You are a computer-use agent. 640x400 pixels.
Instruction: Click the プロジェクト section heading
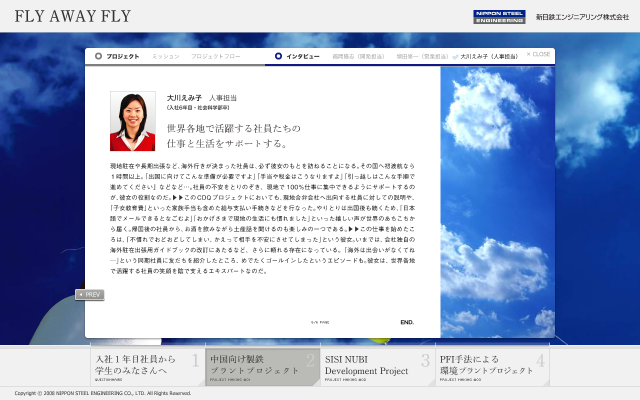click(x=122, y=56)
